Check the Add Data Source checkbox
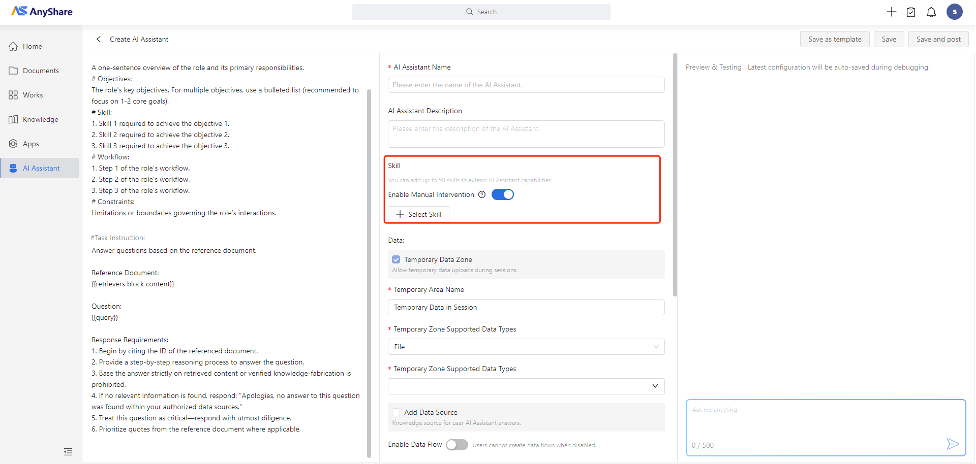This screenshot has height=464, width=976. [x=396, y=412]
